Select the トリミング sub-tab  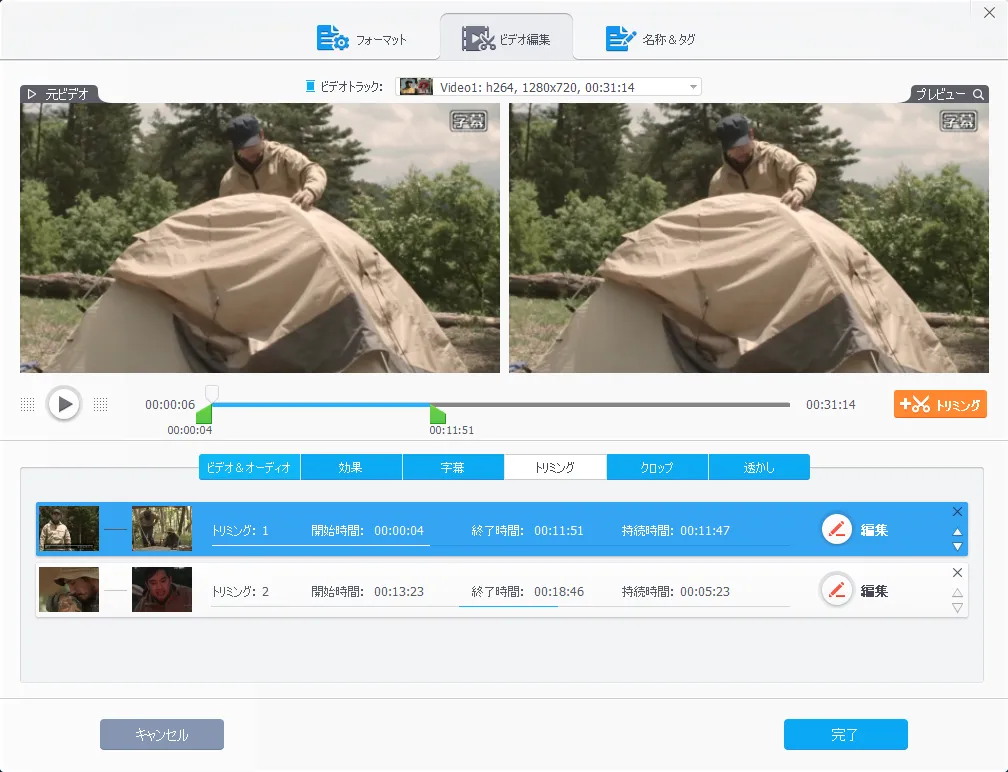point(555,467)
